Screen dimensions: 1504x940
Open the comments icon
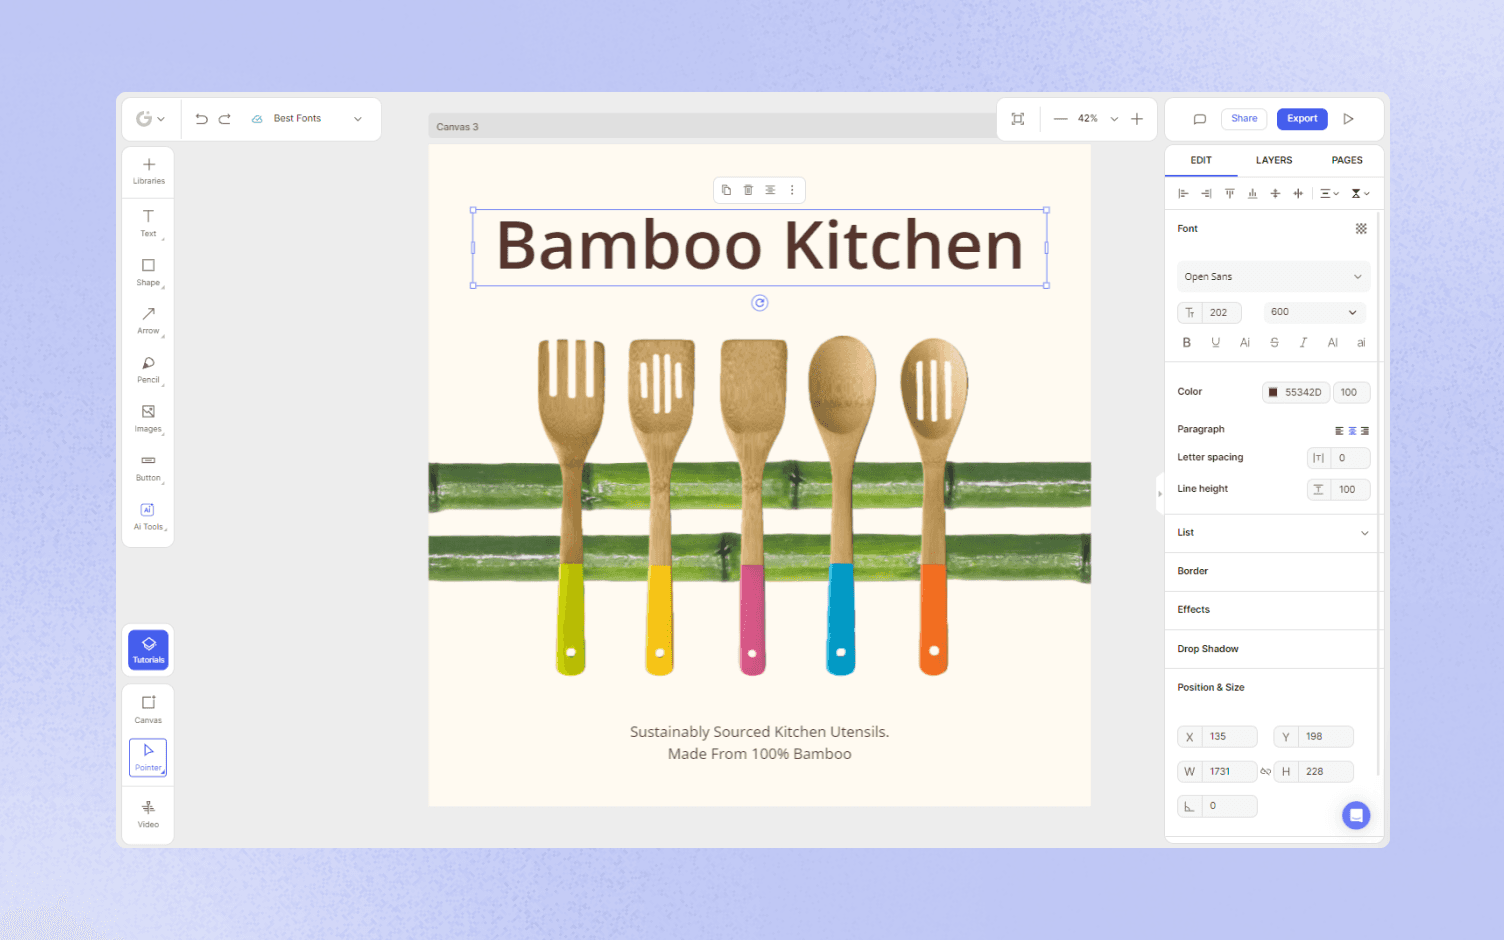1200,119
